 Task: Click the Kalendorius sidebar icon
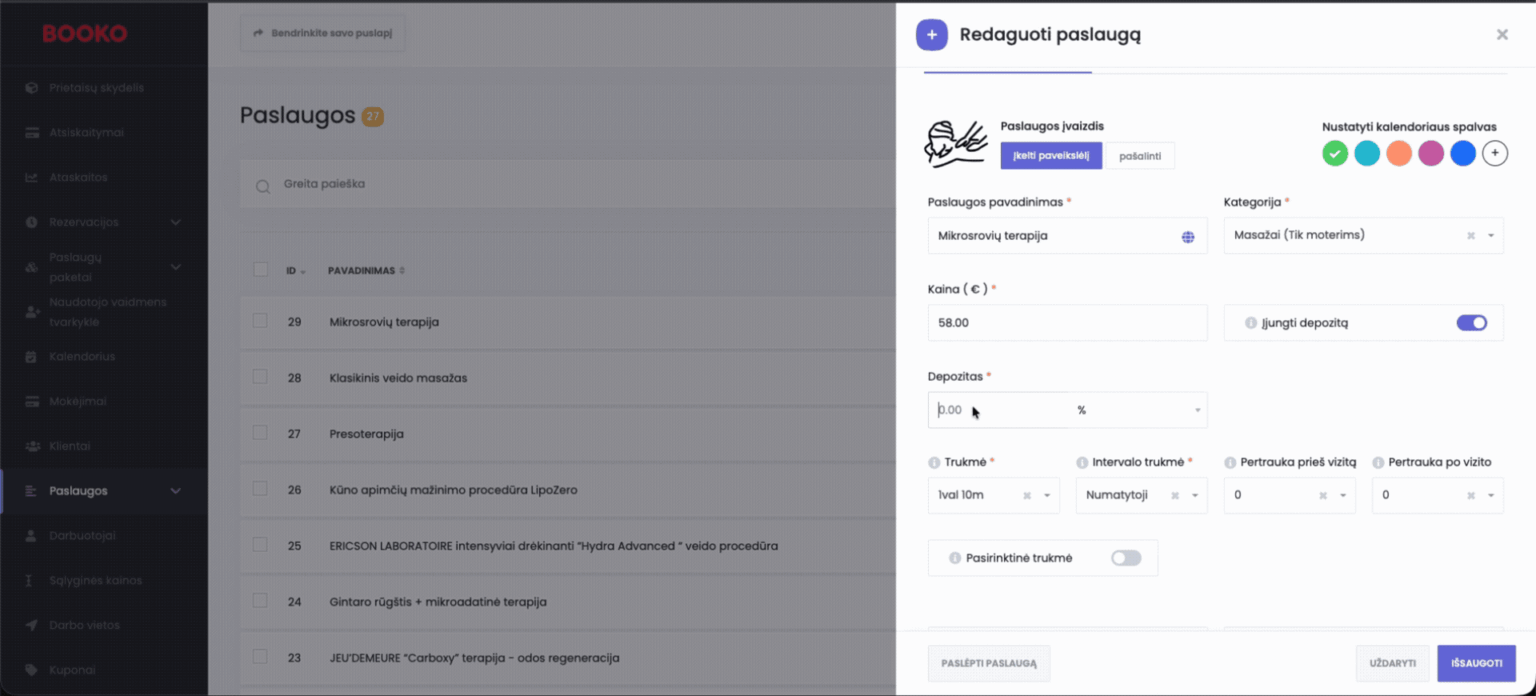click(x=31, y=357)
